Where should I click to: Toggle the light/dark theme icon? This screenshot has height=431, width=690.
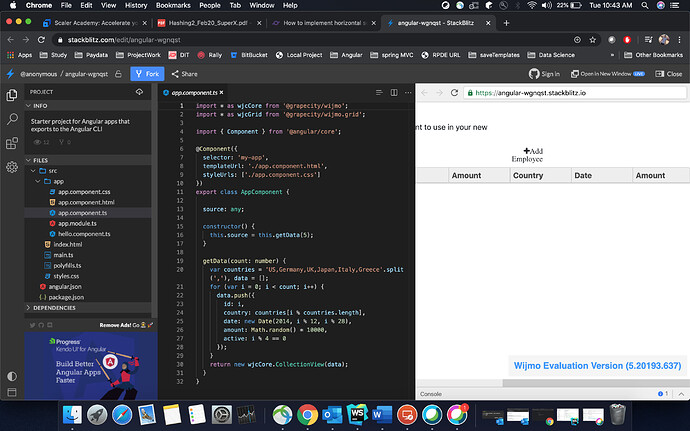tap(12, 376)
